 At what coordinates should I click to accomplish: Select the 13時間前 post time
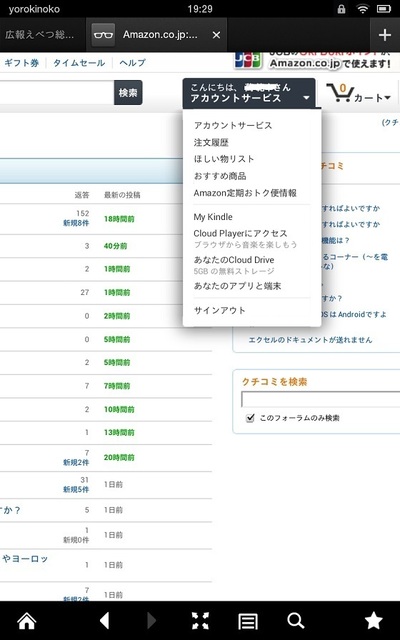[x=119, y=432]
